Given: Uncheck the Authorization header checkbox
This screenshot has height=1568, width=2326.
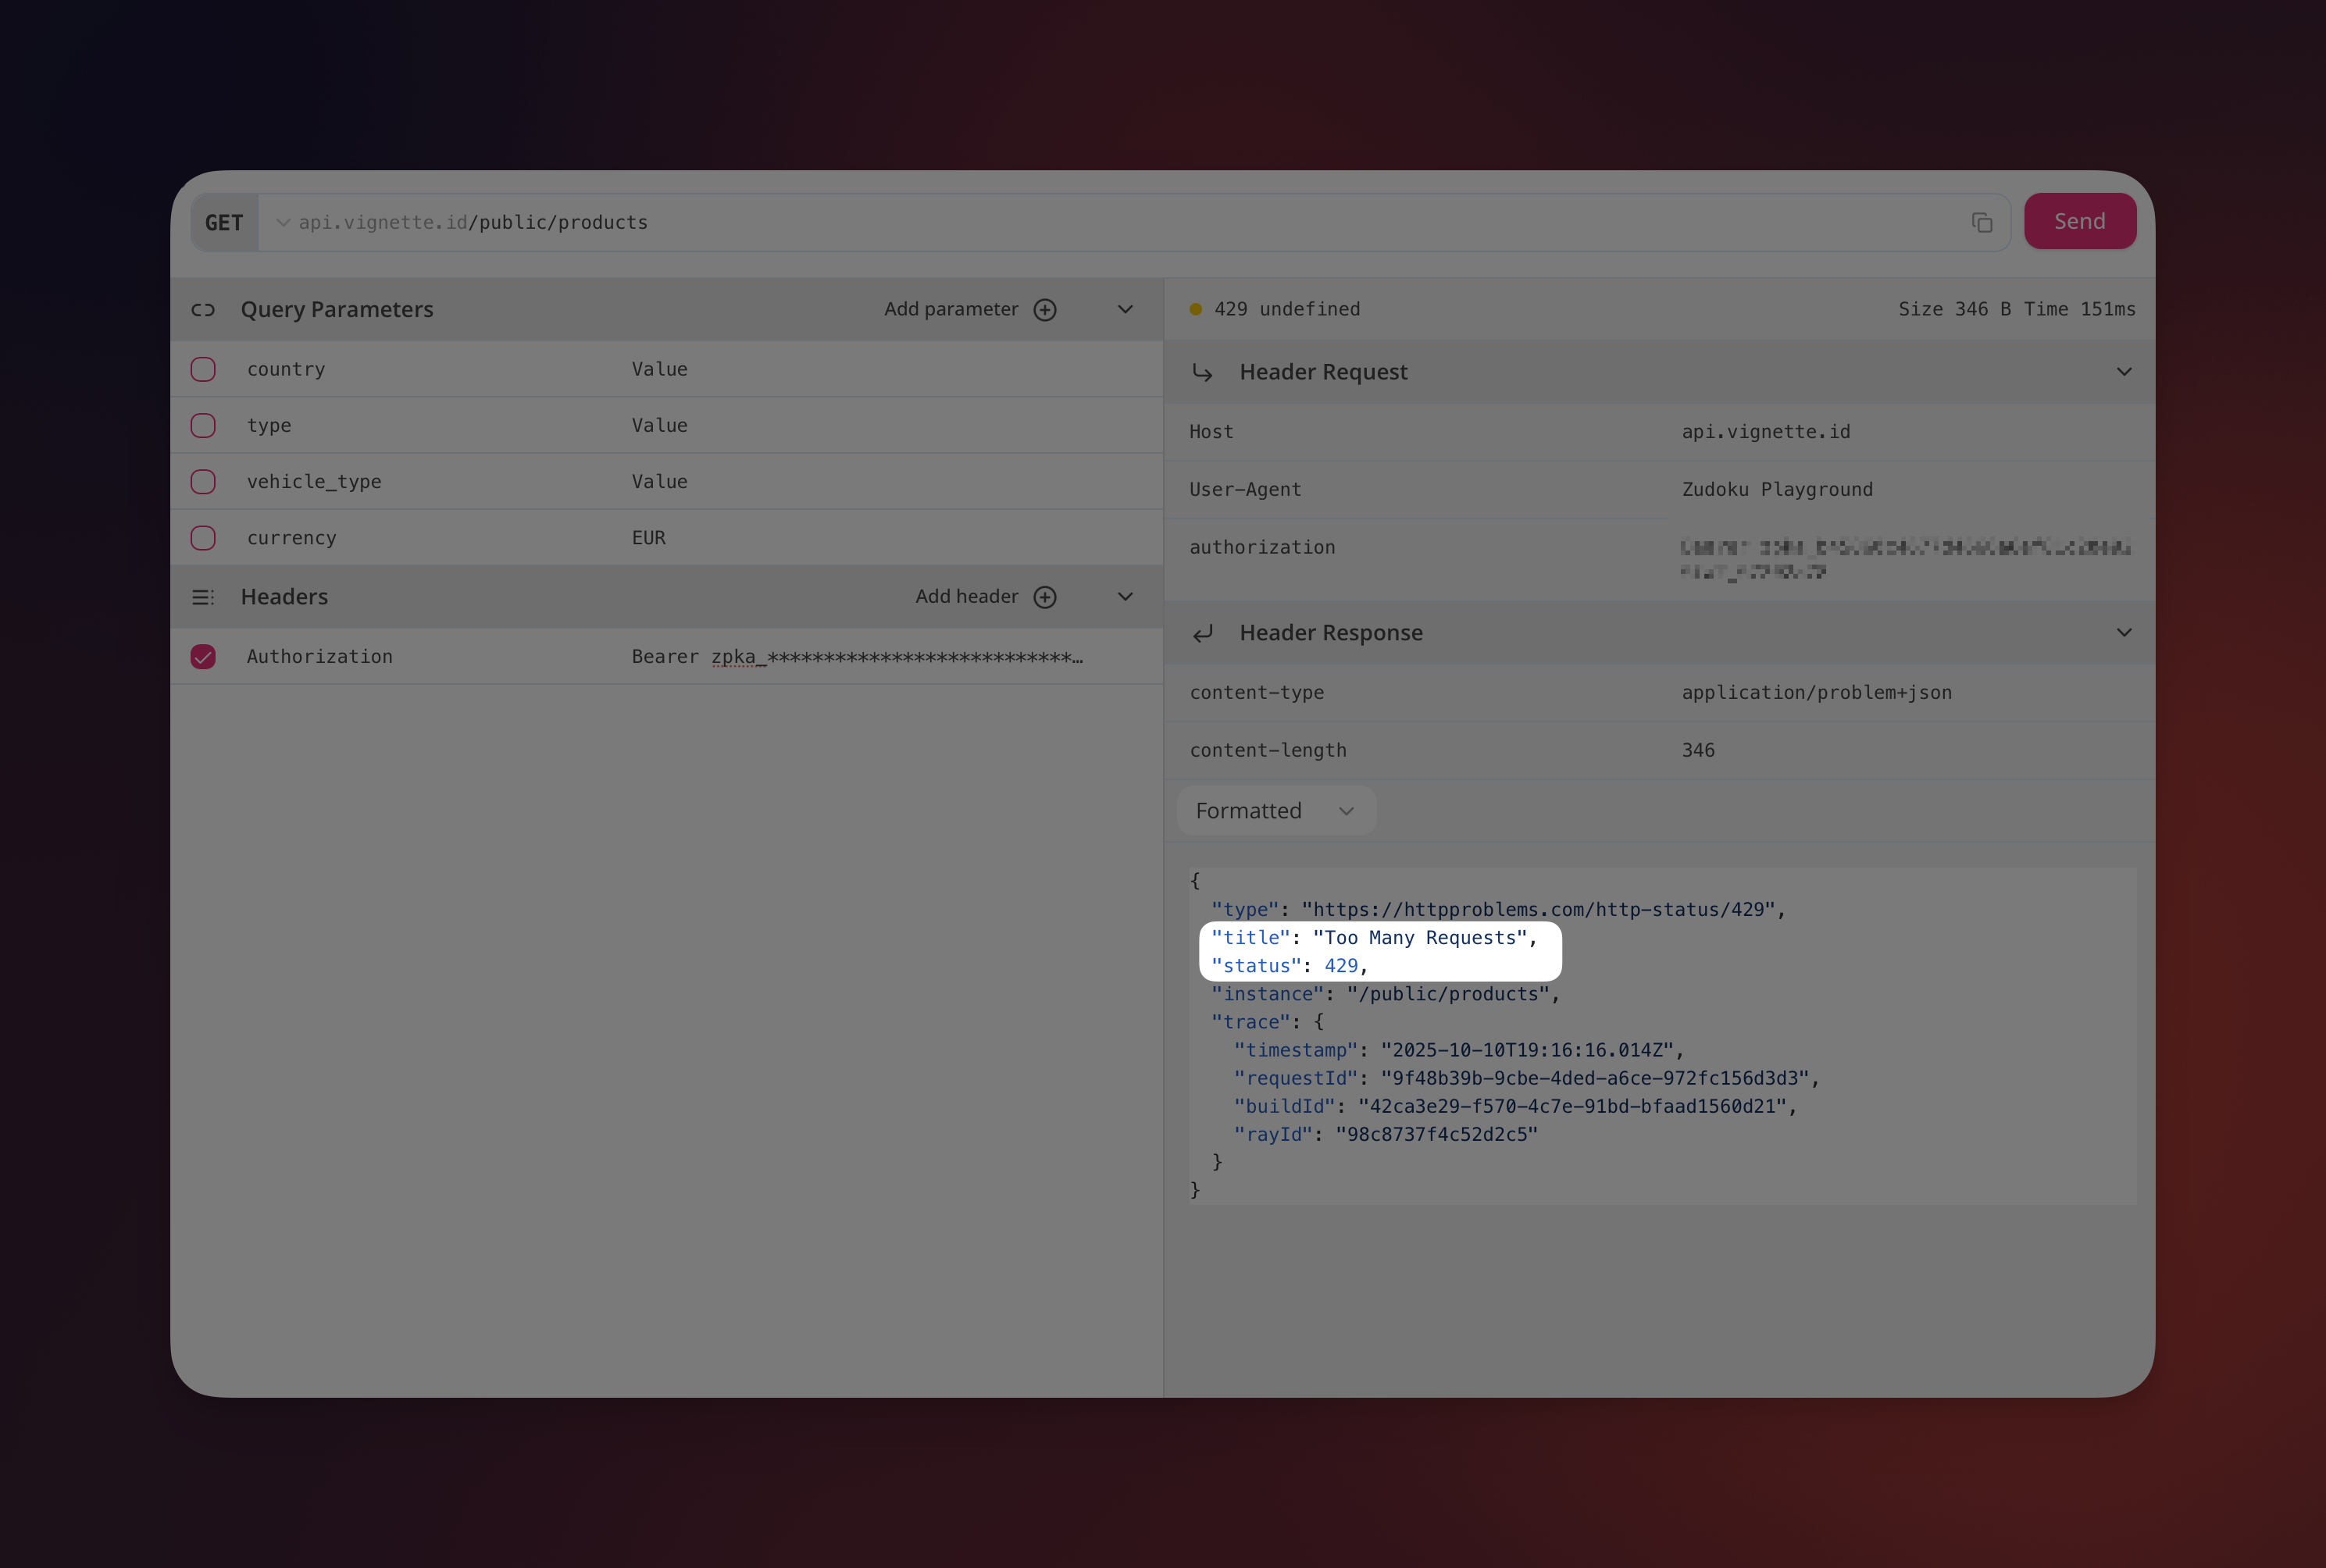Looking at the screenshot, I should click(x=203, y=657).
